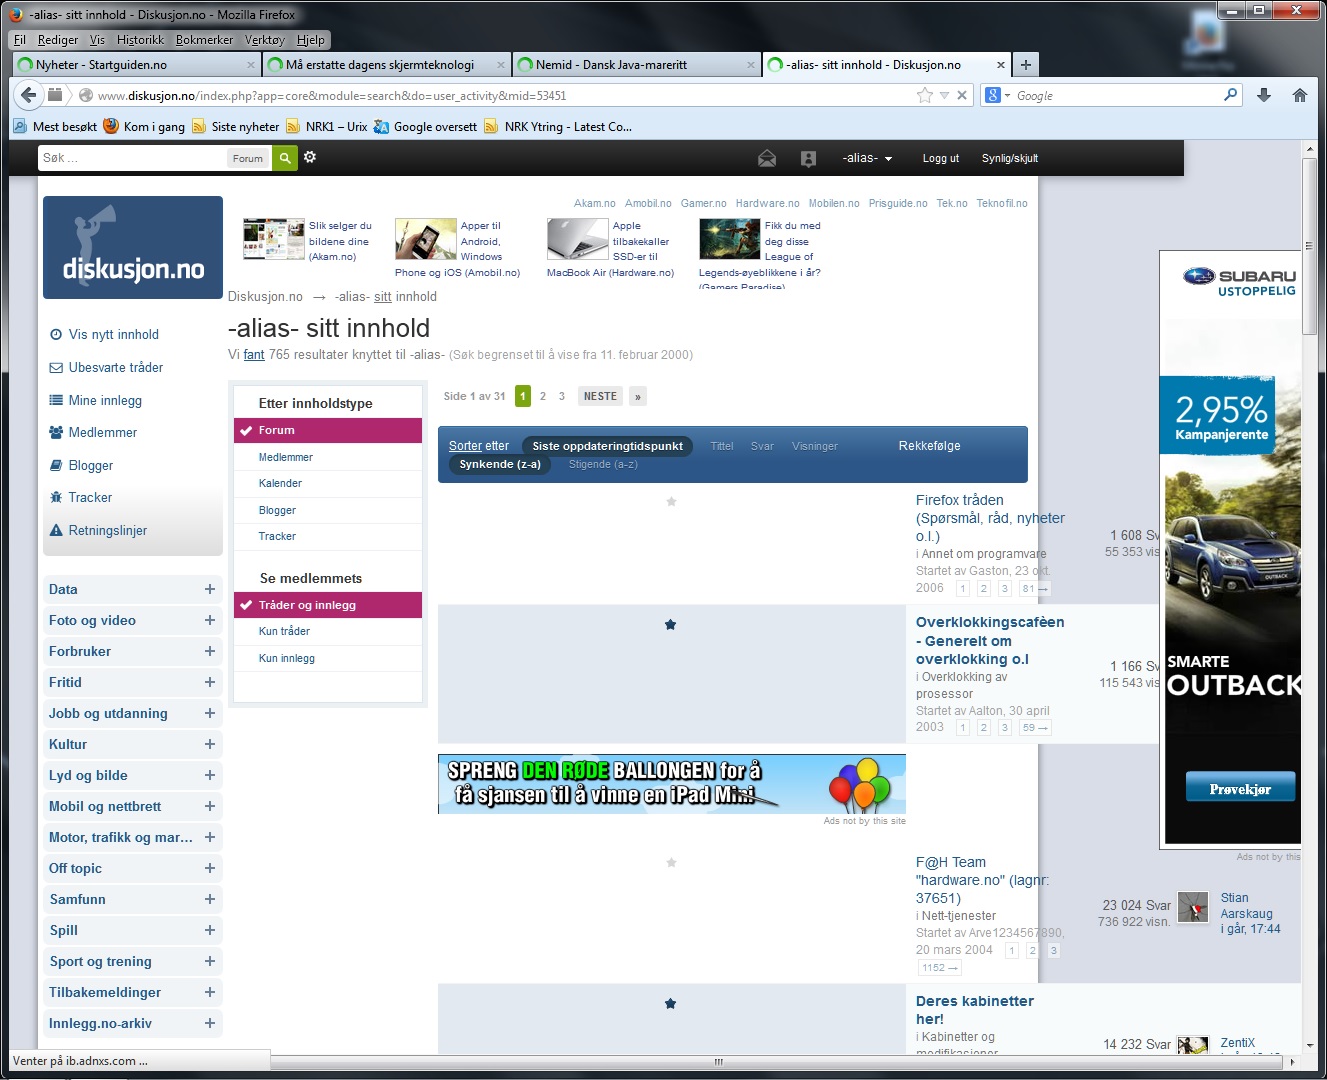Stop loading page with X icon
This screenshot has height=1080, width=1327.
962,95
